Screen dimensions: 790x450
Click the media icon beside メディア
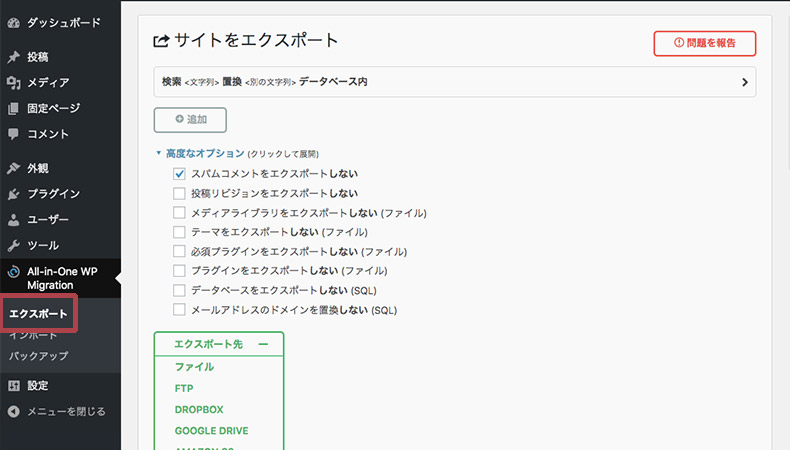click(14, 82)
